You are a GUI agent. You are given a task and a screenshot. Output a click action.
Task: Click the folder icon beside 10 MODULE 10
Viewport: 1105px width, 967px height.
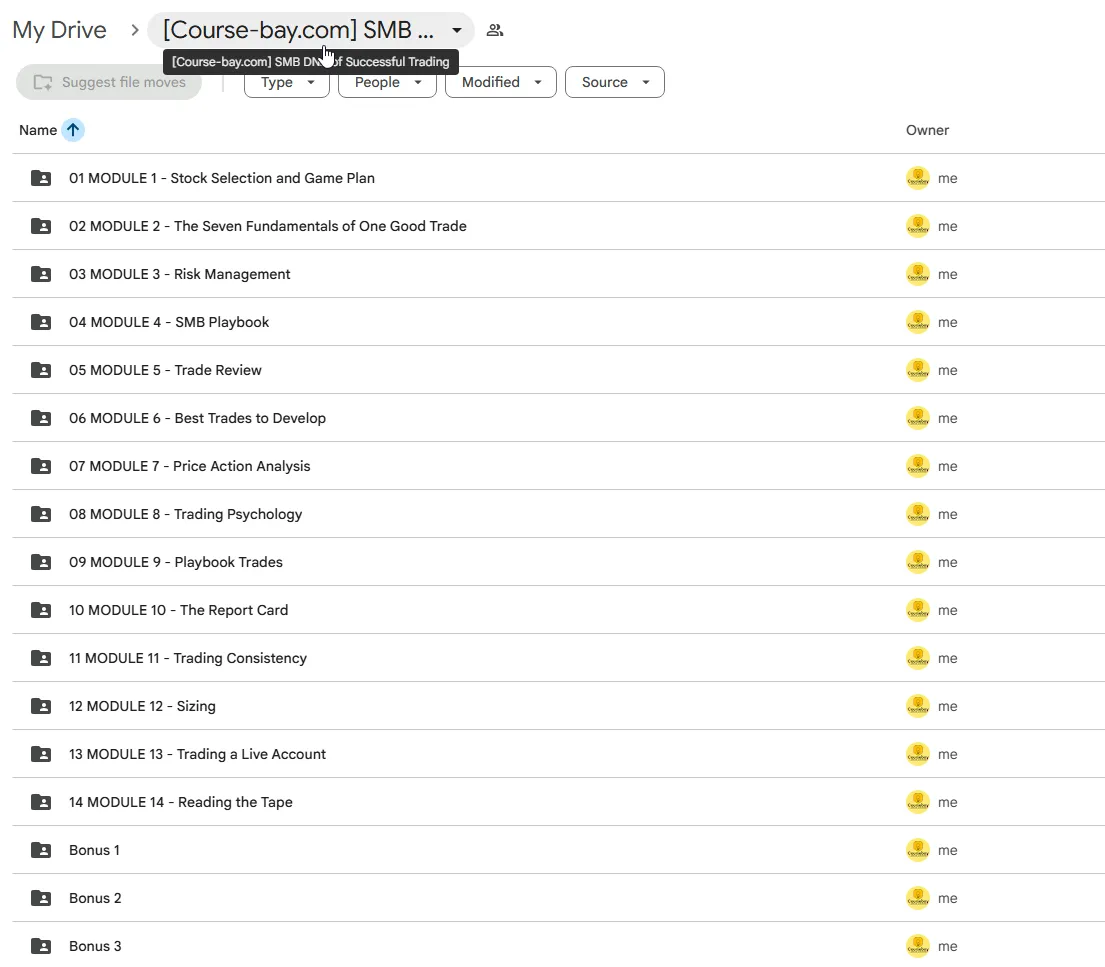click(41, 610)
